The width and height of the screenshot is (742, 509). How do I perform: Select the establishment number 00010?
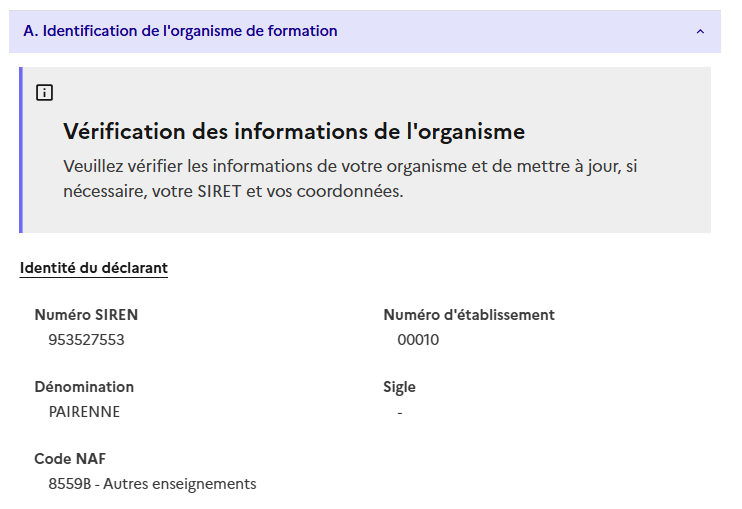418,340
